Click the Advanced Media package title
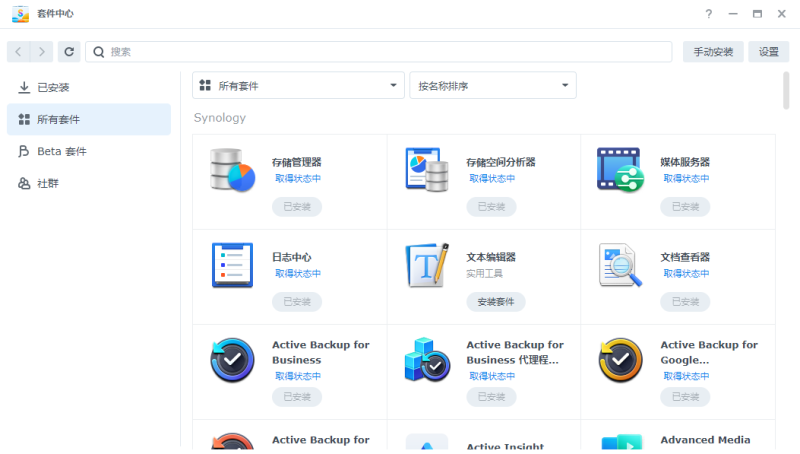This screenshot has height=454, width=800. coord(706,440)
